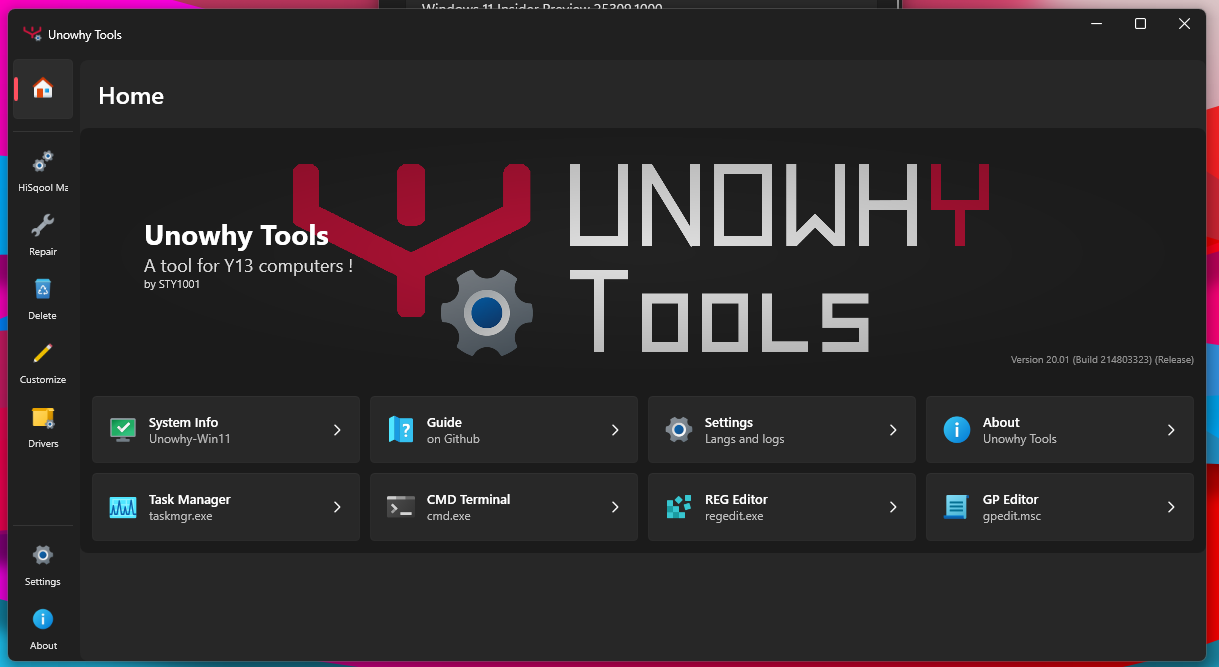Viewport: 1219px width, 667px height.
Task: Select the HiSqool Ma label in sidebar
Action: coord(43,188)
